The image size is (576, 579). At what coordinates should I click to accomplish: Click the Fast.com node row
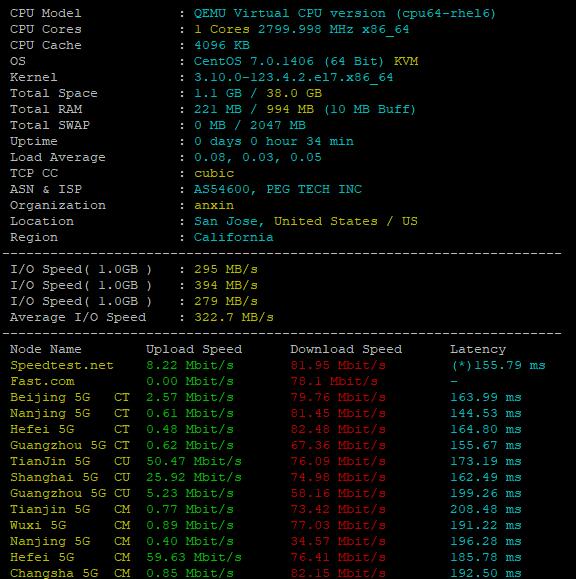[x=278, y=381]
